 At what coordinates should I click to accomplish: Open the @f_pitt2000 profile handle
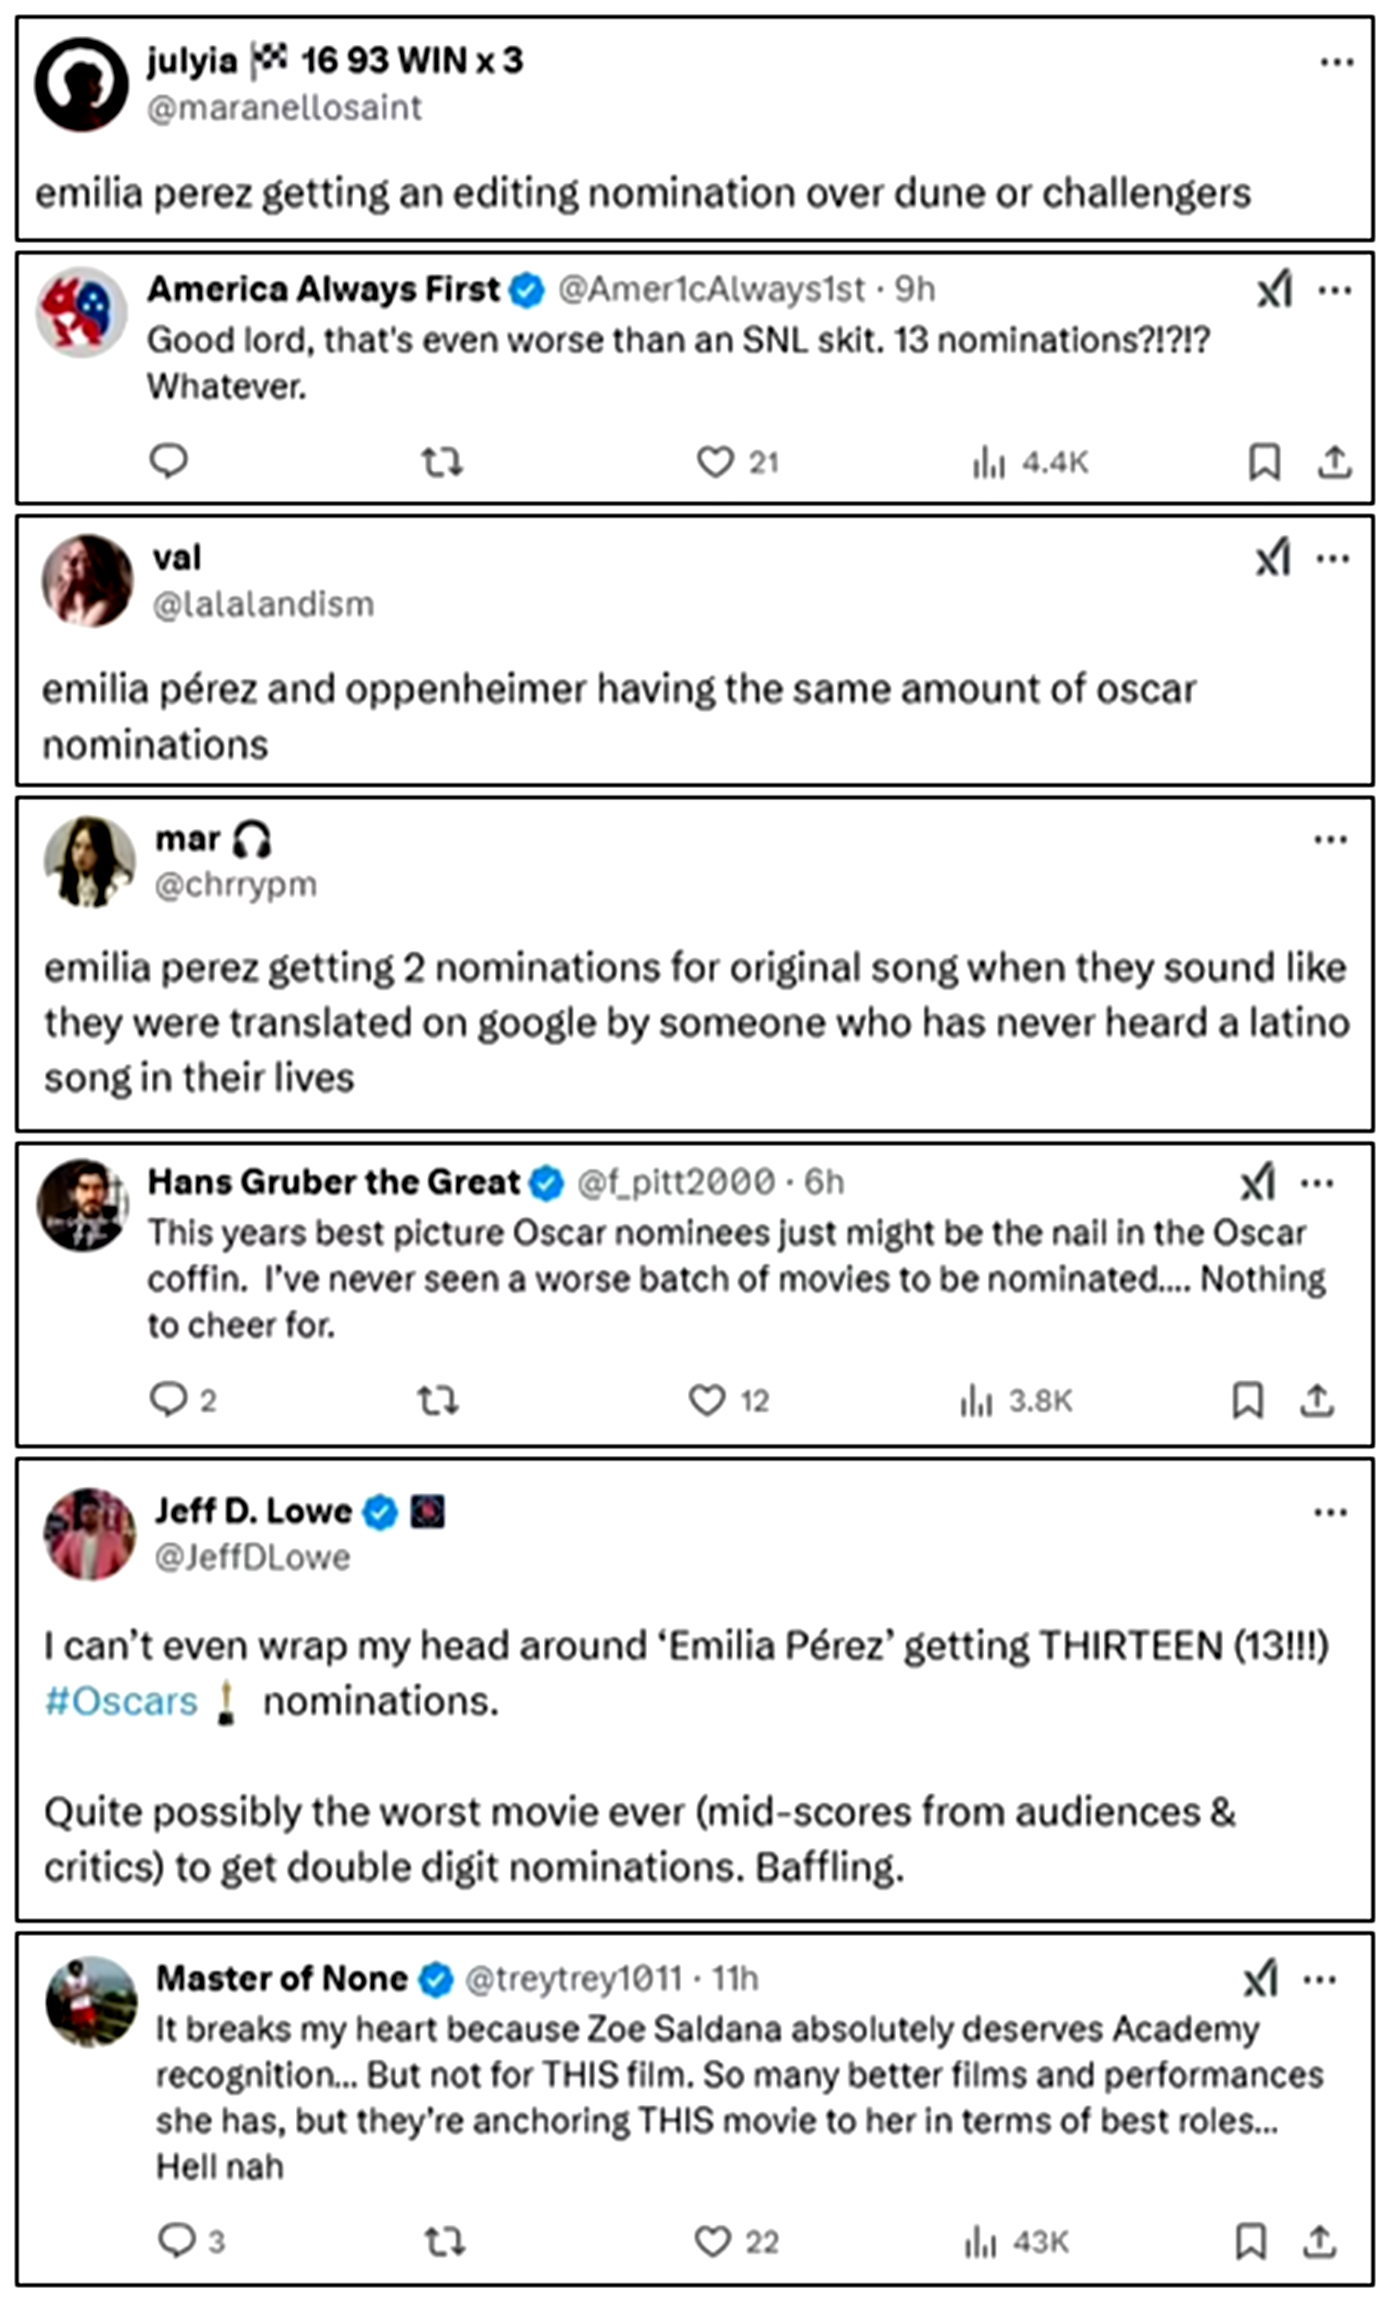click(x=676, y=1182)
